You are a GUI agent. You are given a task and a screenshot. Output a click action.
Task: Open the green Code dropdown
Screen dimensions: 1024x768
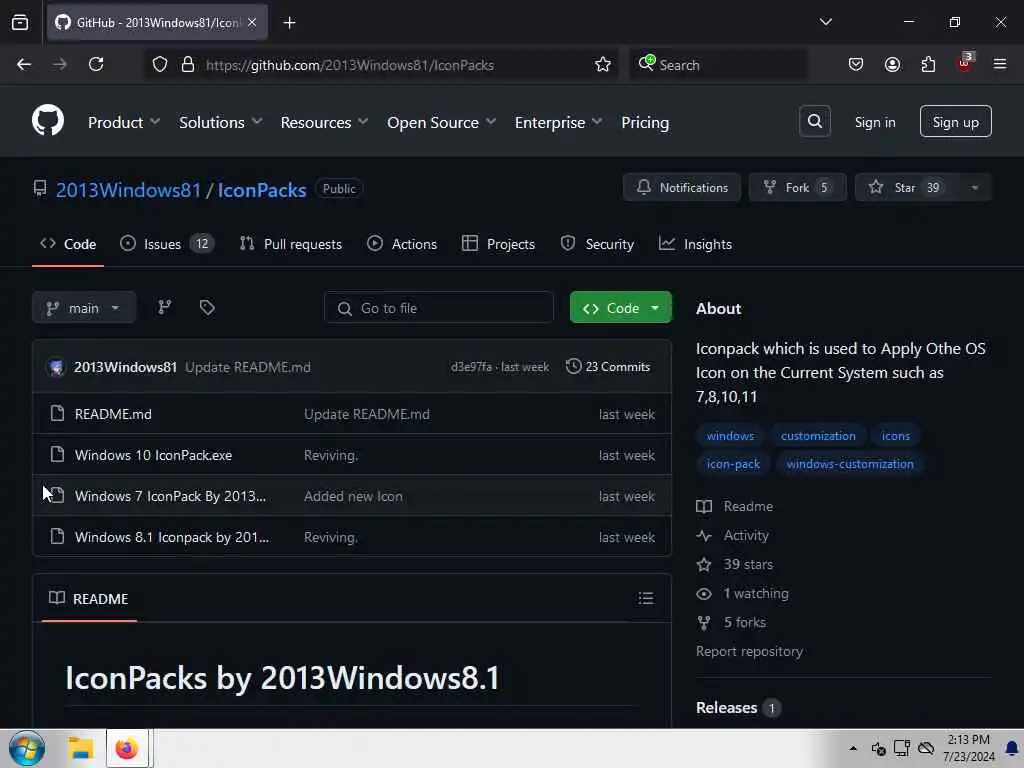tap(620, 308)
